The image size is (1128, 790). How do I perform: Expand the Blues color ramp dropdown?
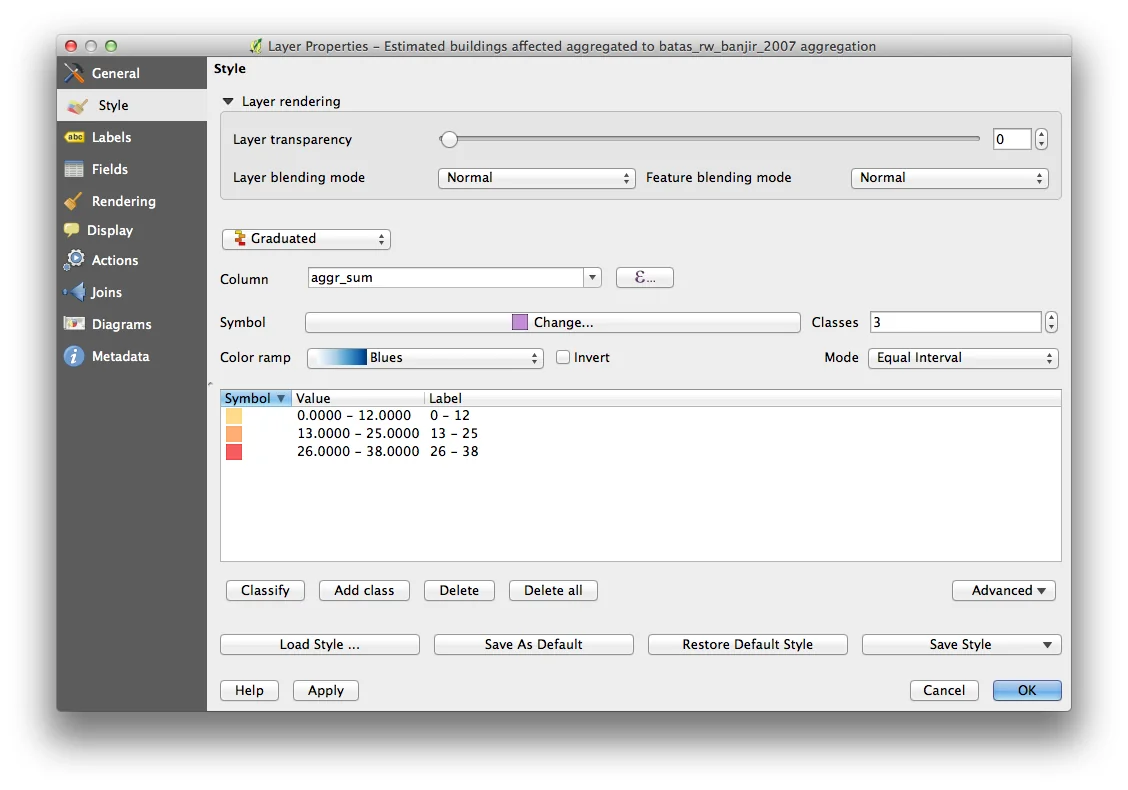(425, 358)
